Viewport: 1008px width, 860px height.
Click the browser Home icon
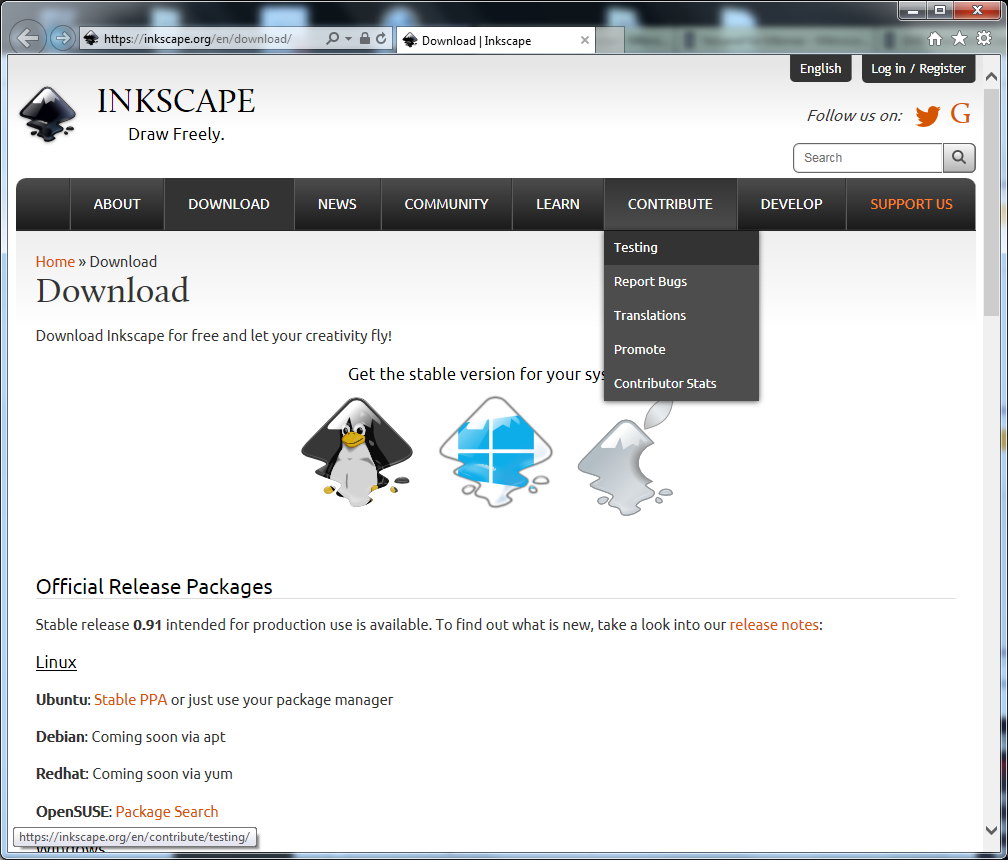click(935, 39)
